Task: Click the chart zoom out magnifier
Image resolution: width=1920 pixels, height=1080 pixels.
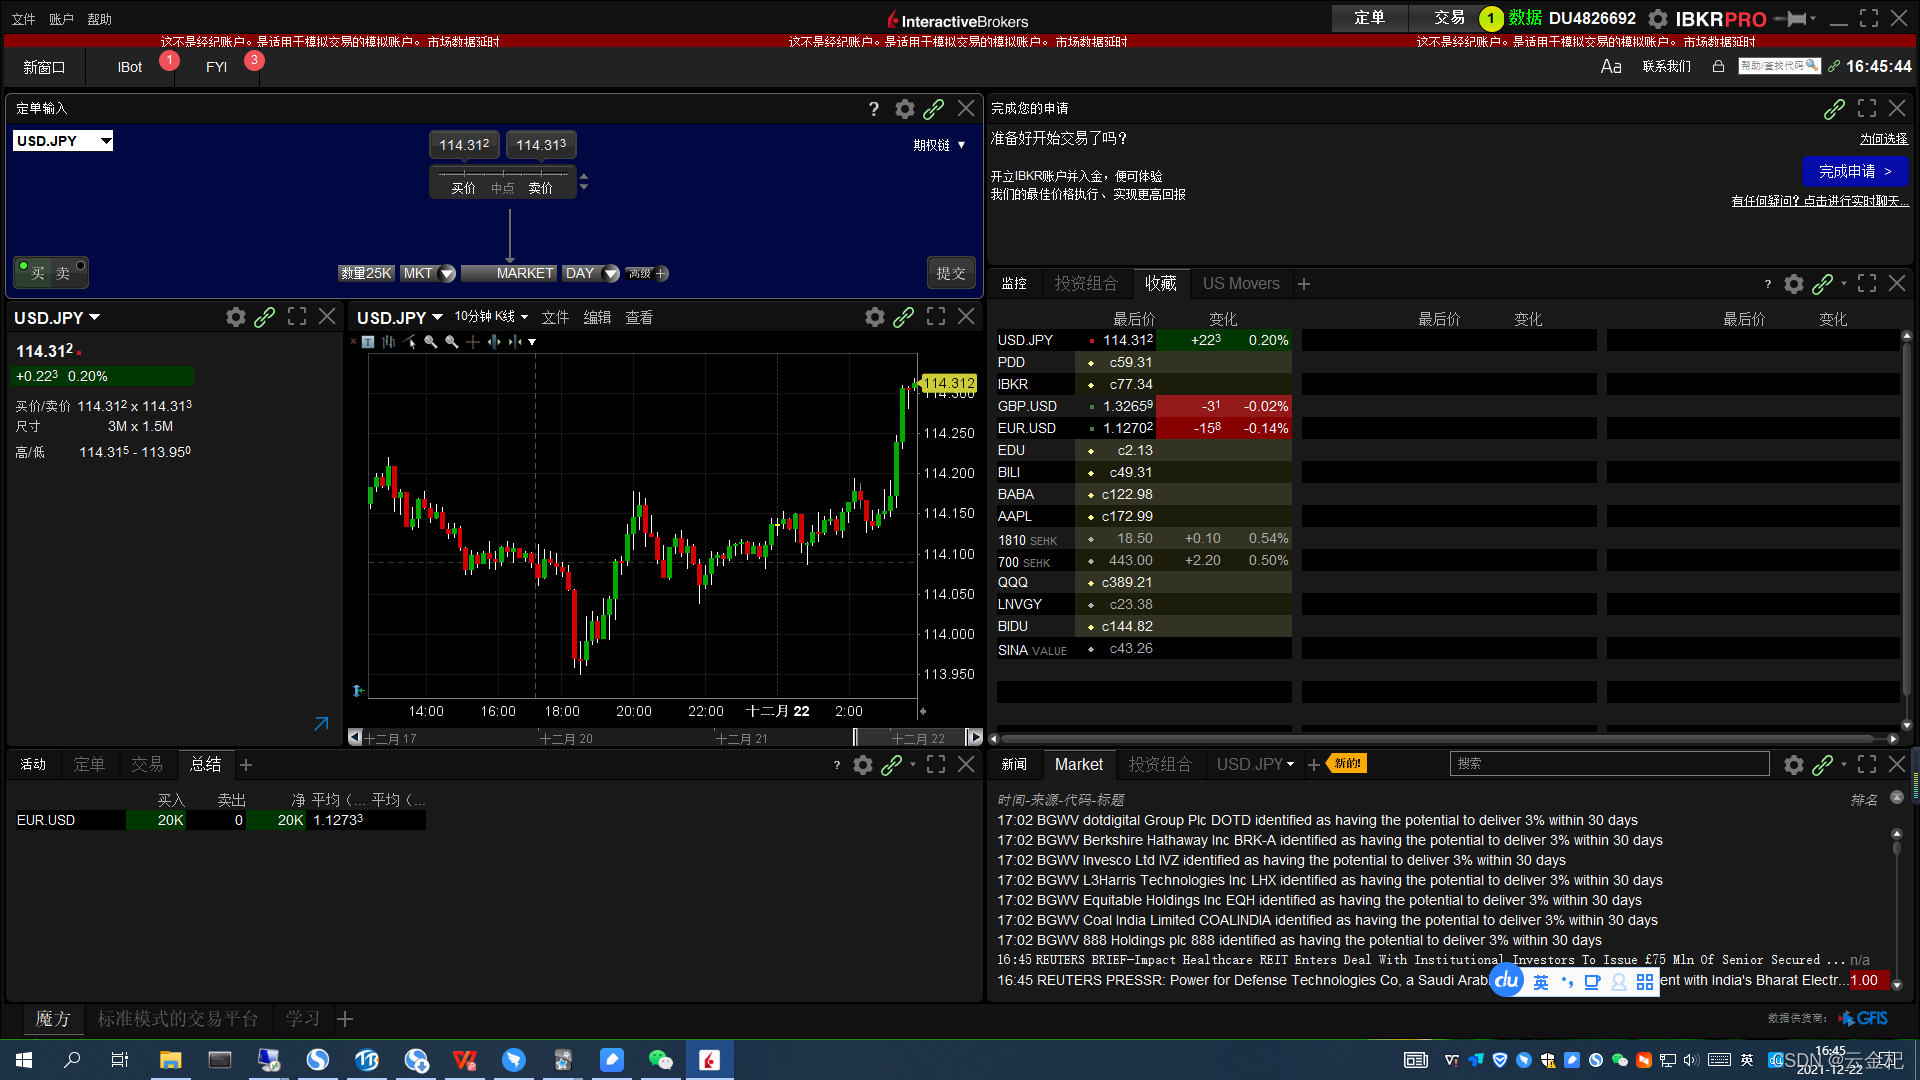Action: click(x=452, y=342)
